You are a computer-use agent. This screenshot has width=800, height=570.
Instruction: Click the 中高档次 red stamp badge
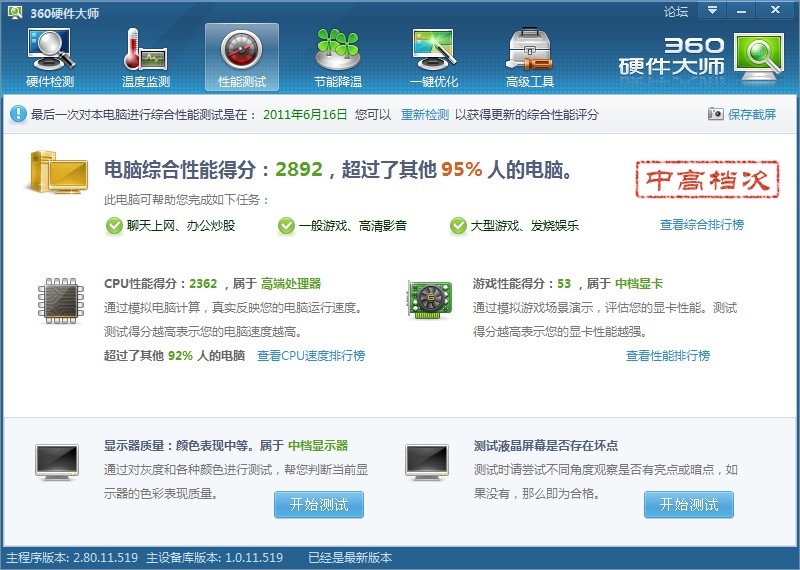pyautogui.click(x=708, y=179)
